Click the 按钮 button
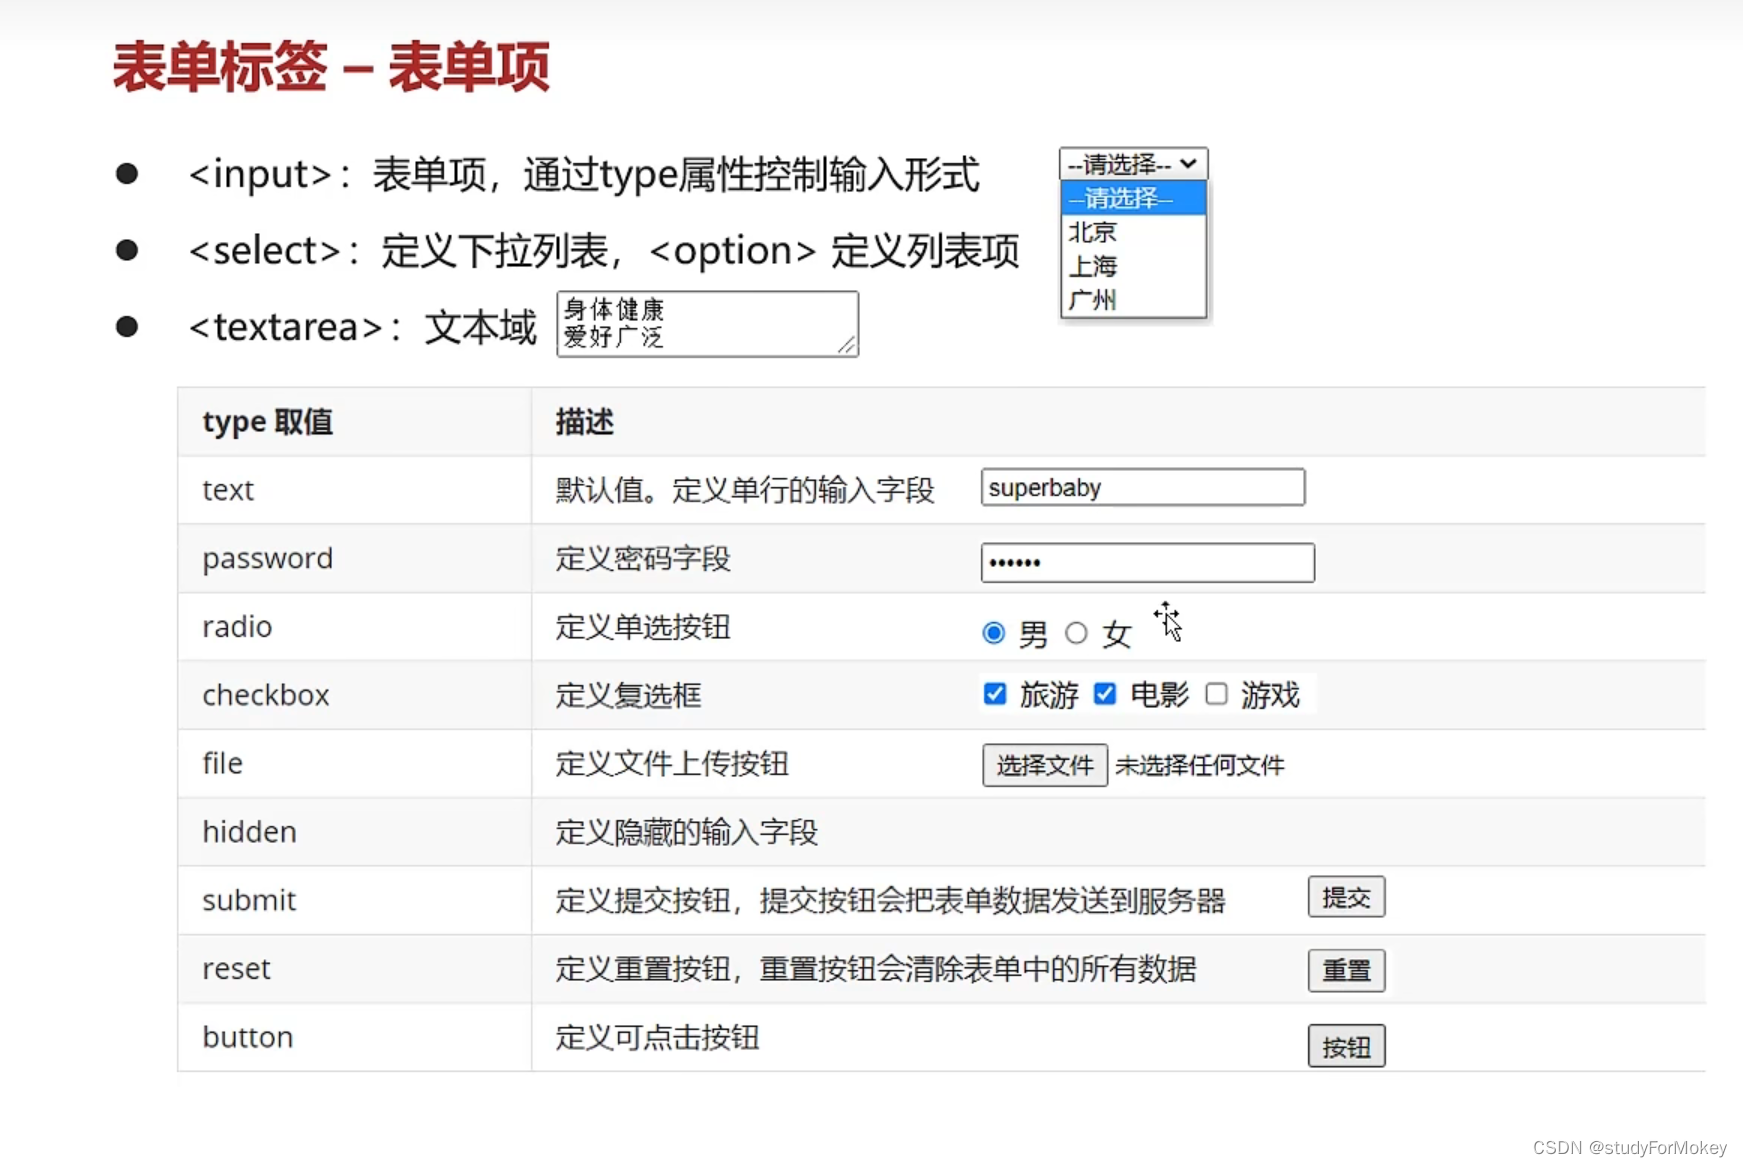1743x1167 pixels. click(1346, 1046)
